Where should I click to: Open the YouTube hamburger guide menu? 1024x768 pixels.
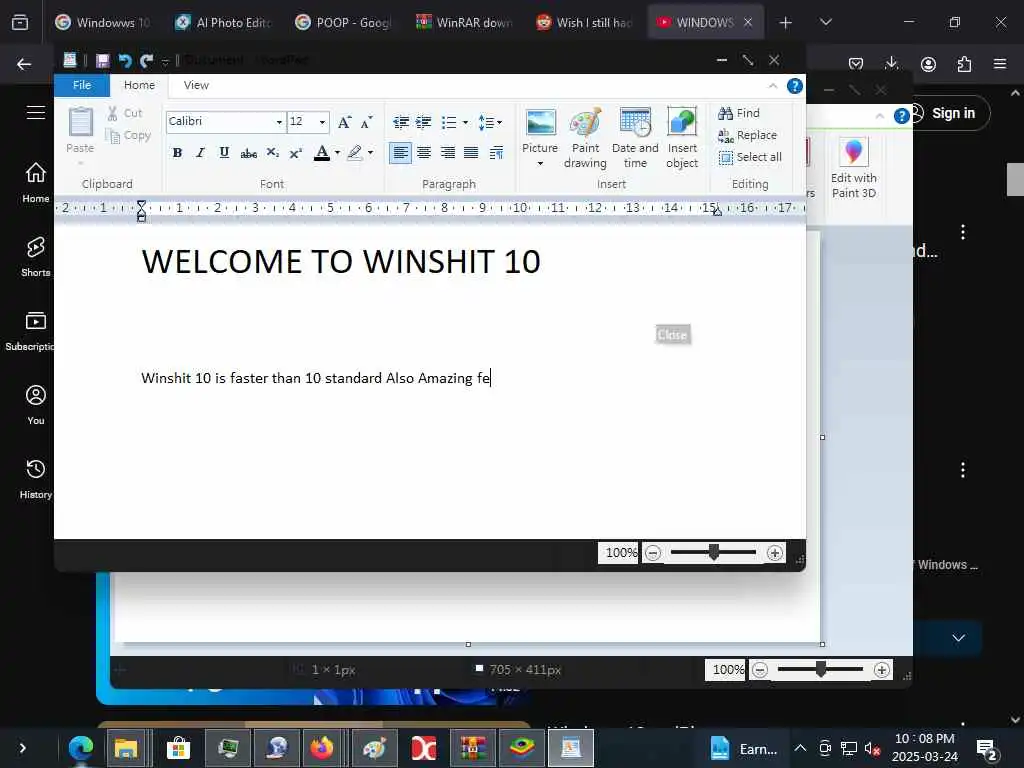tap(35, 112)
